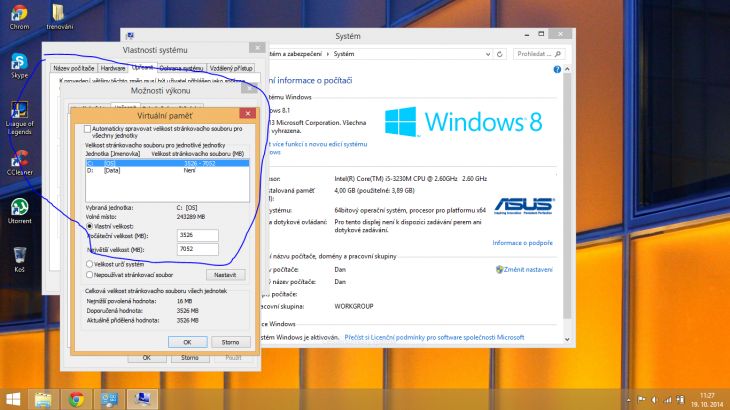Click Storno in Virtuální paměť dialog
730x410 pixels.
point(230,342)
